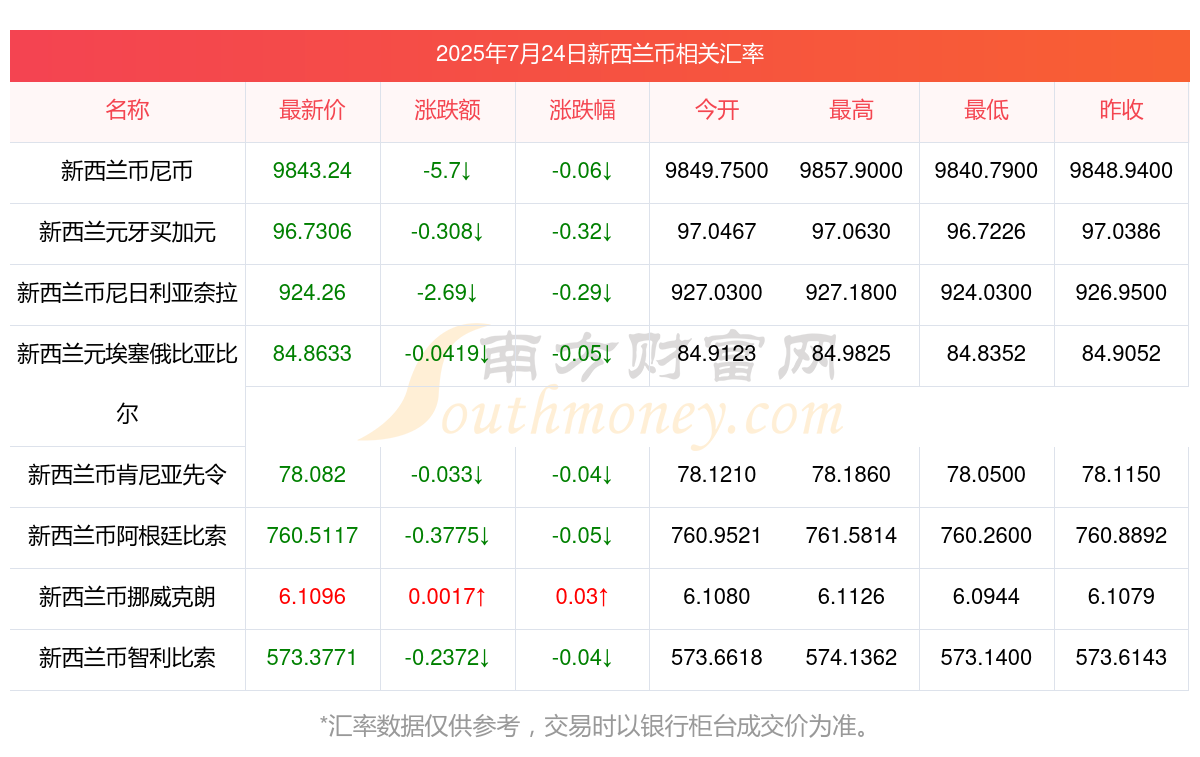Click highest value 927.1800

pos(851,293)
